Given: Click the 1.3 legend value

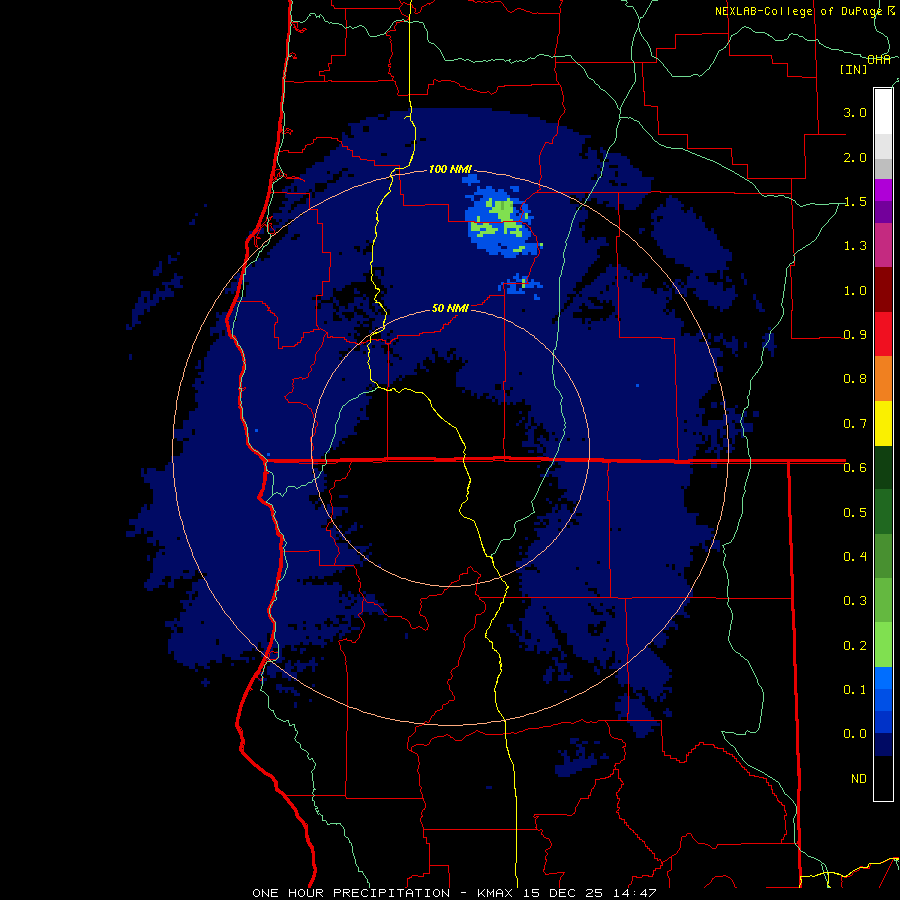Looking at the screenshot, I should 855,246.
